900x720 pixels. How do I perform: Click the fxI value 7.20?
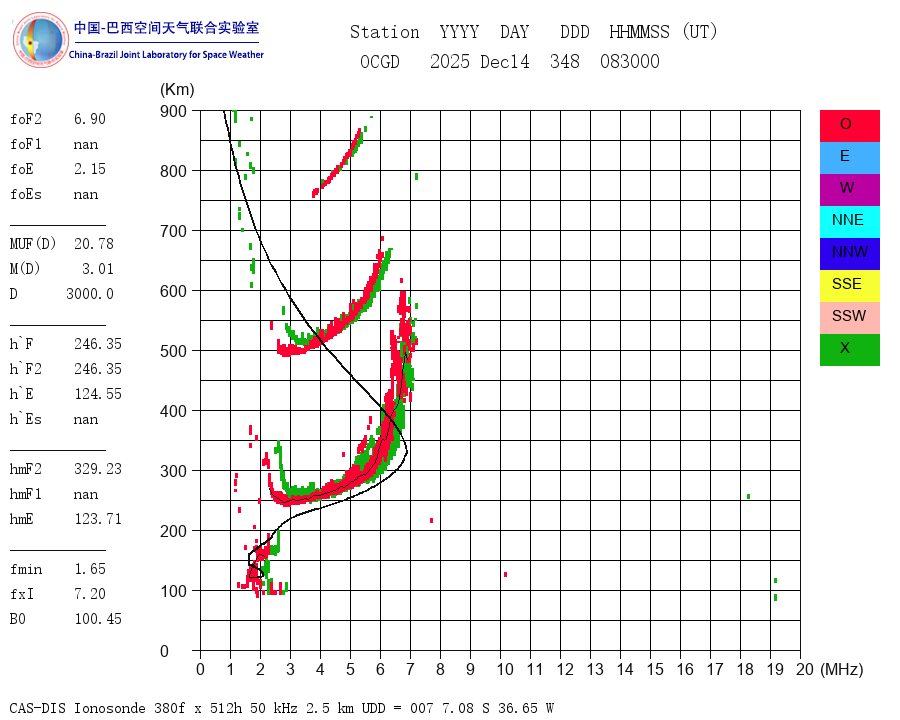[90, 594]
